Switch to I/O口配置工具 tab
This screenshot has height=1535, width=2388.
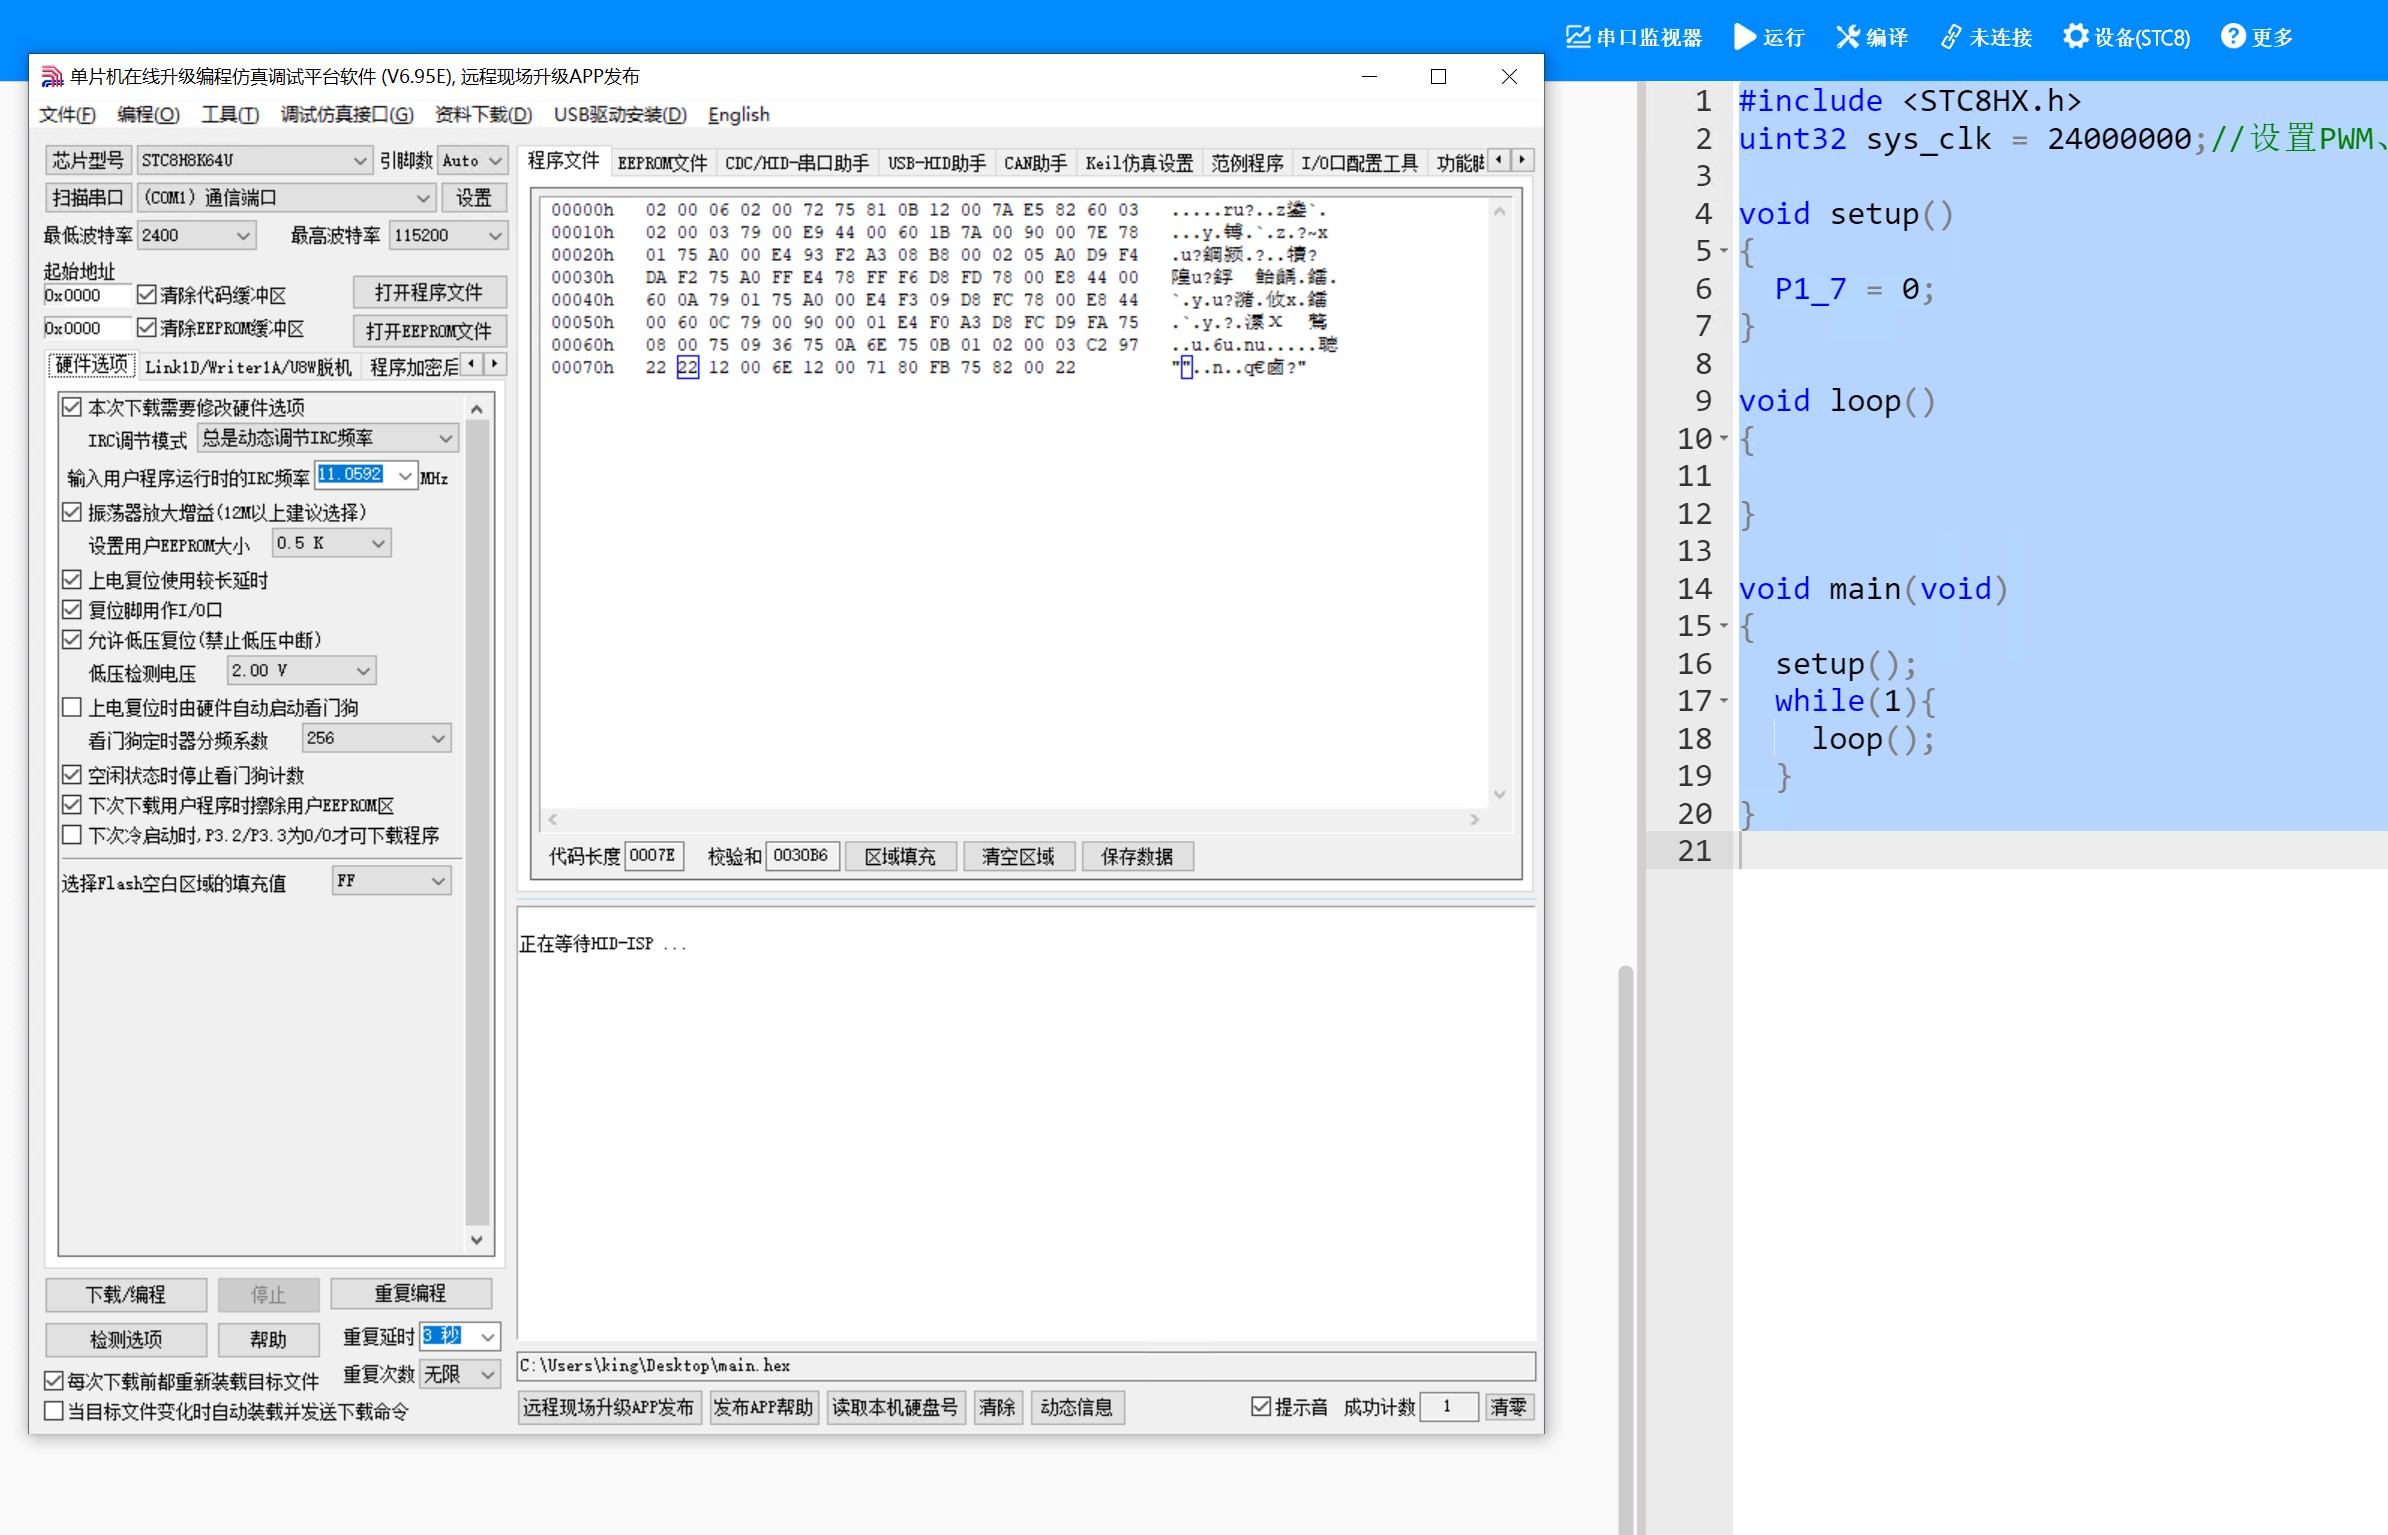(1359, 162)
